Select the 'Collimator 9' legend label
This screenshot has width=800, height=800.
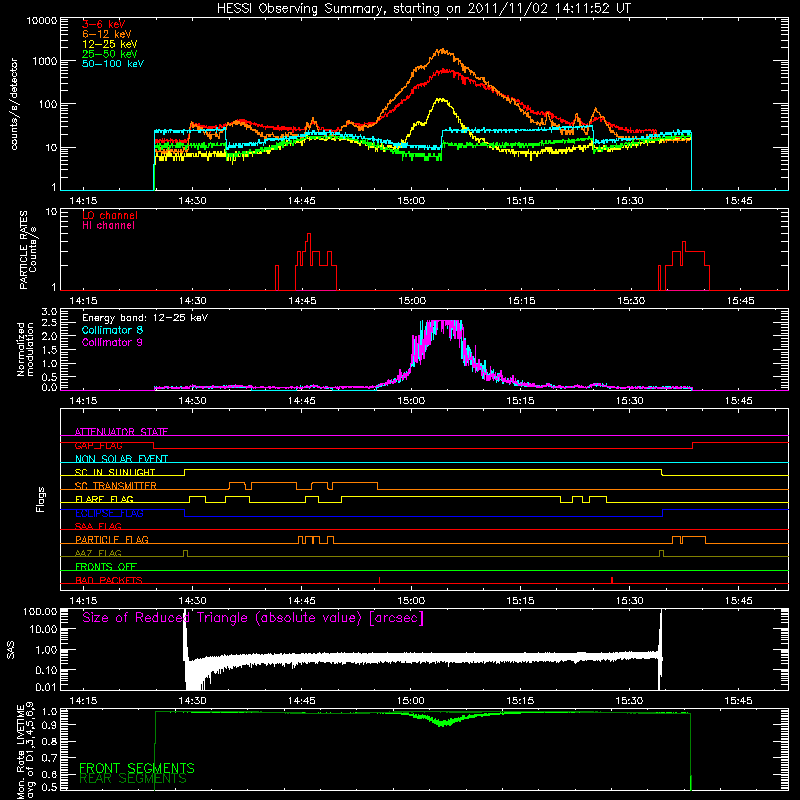tap(112, 342)
